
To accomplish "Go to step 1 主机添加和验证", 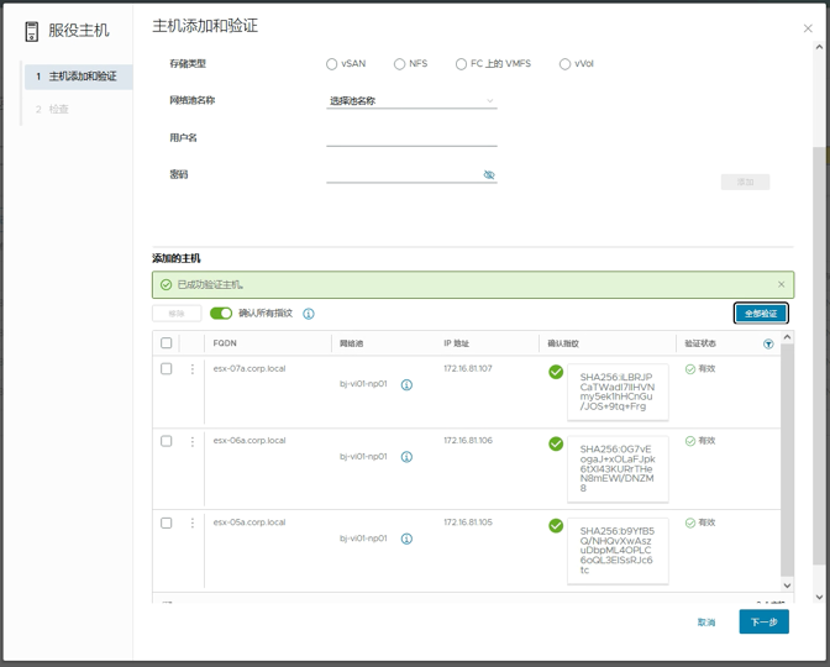I will (78, 76).
